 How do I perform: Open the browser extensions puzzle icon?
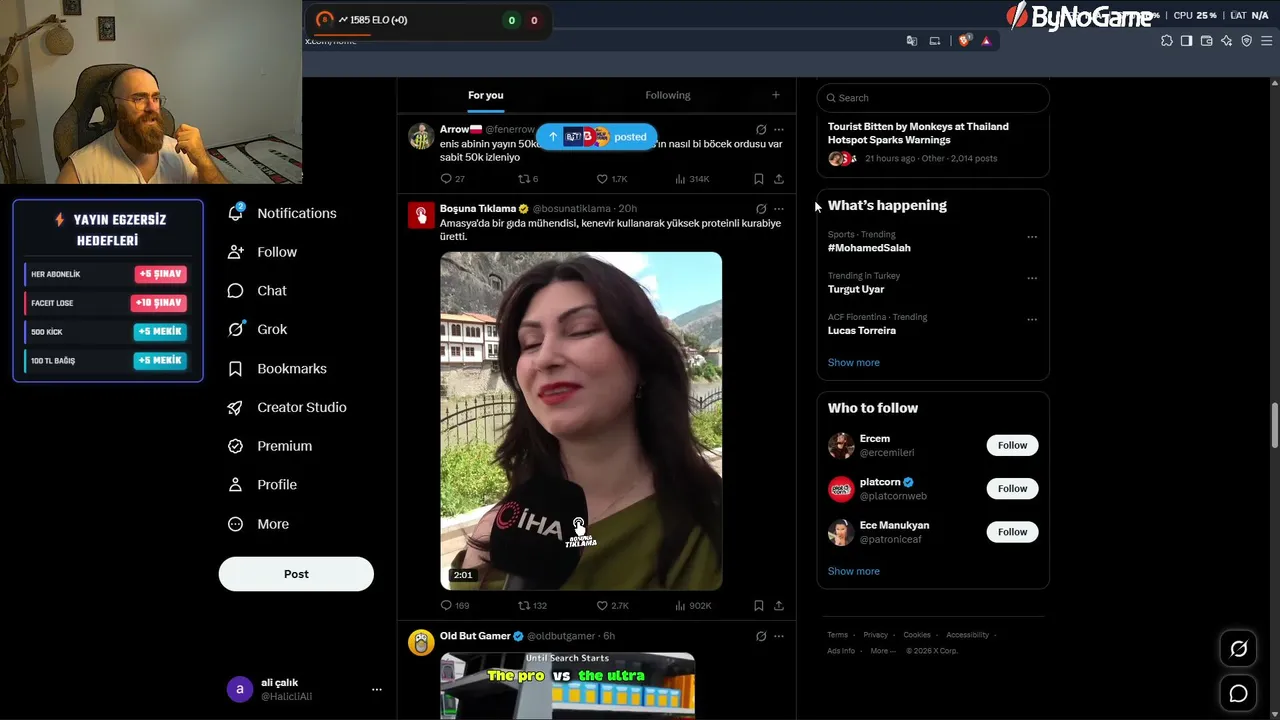click(x=1167, y=41)
